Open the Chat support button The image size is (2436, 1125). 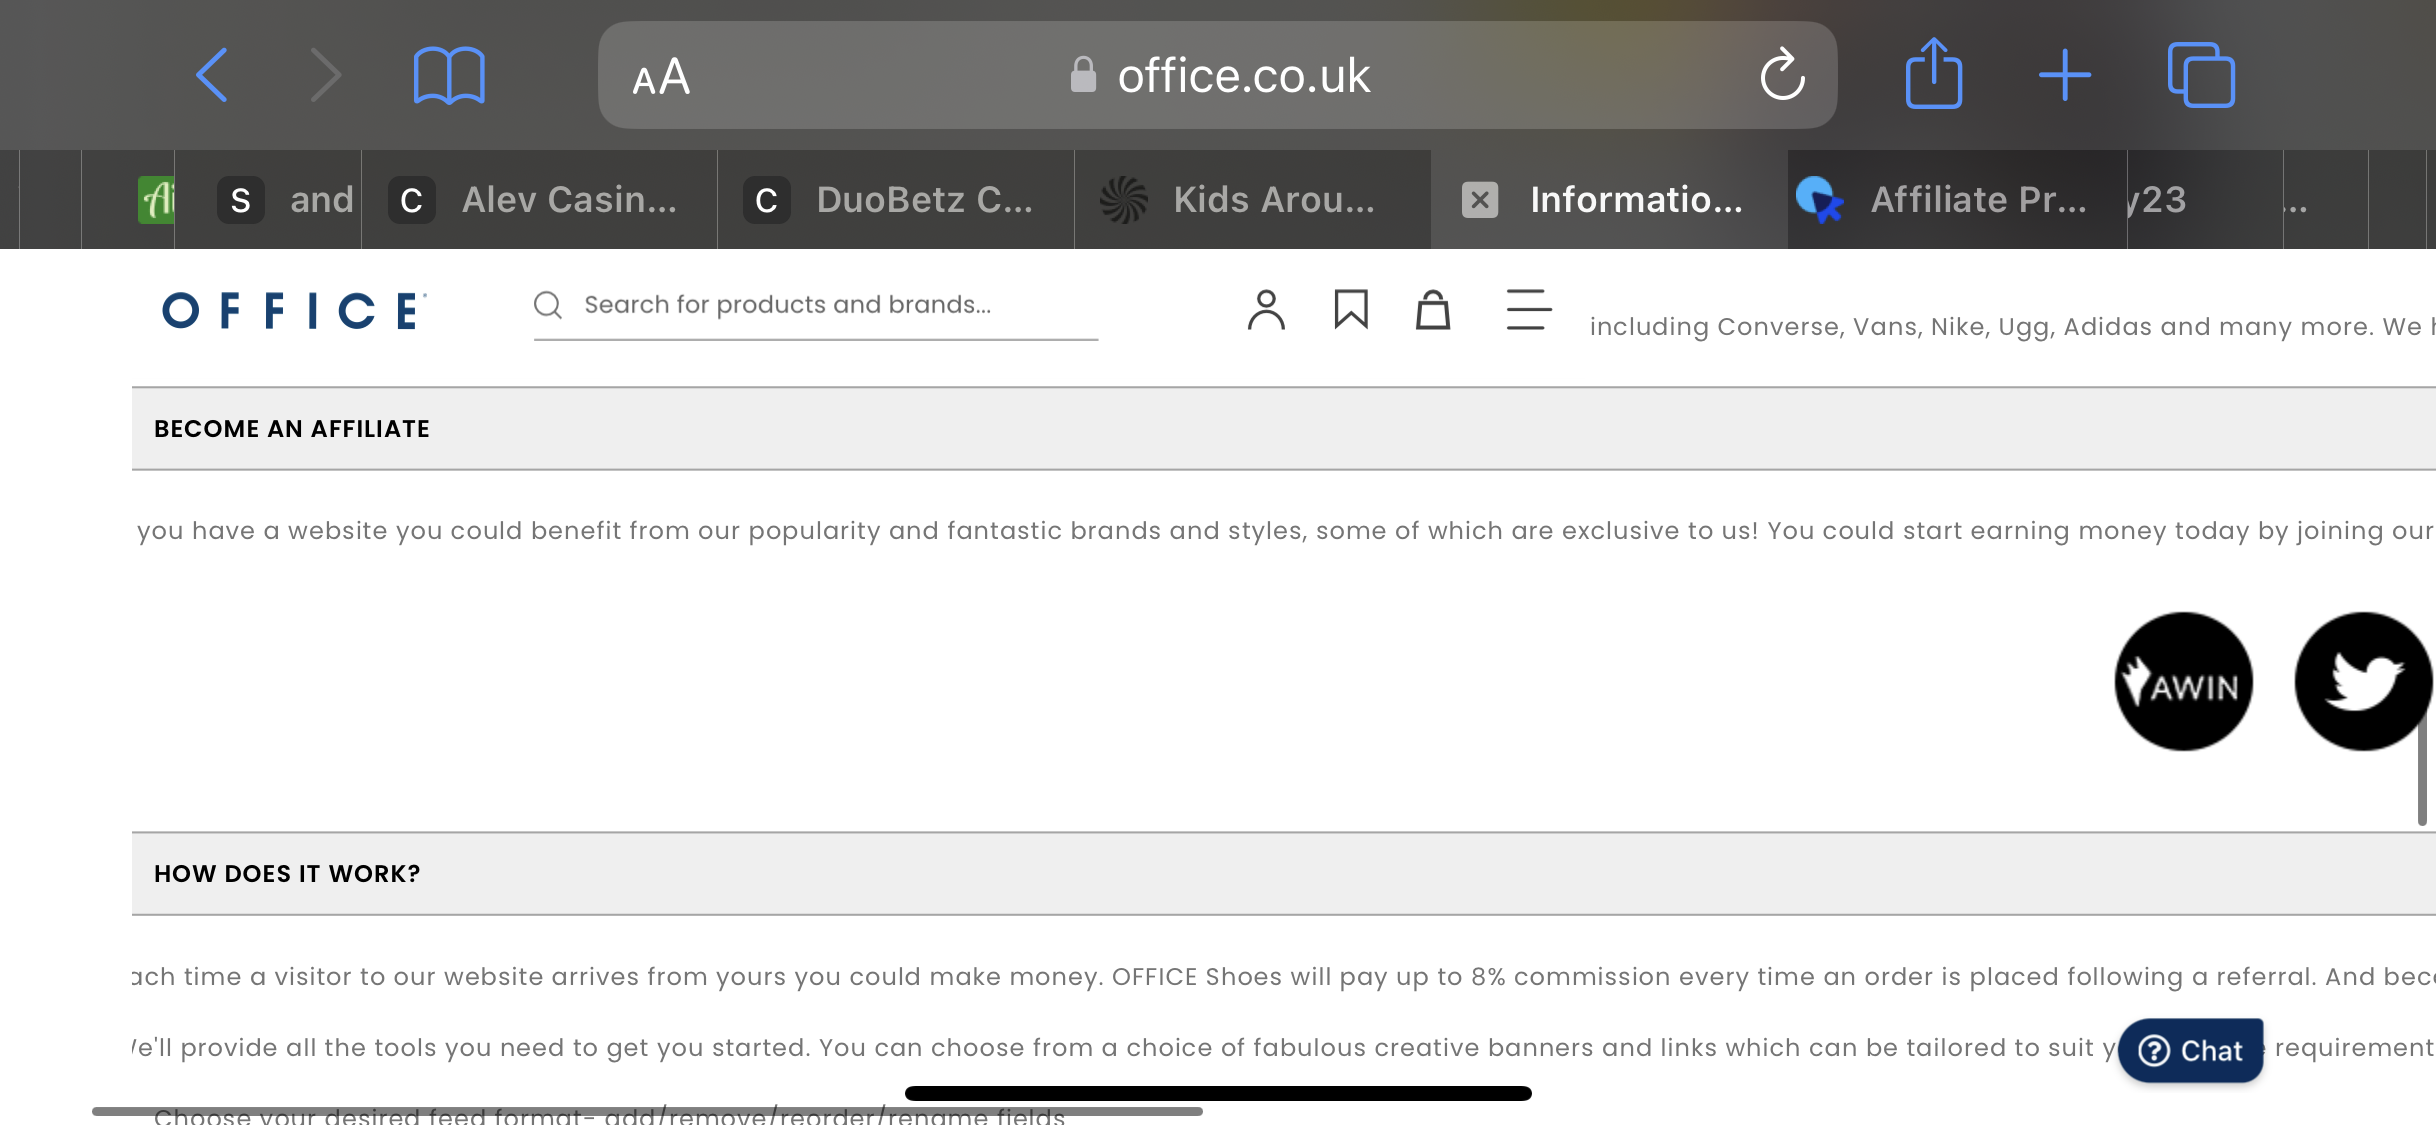tap(2190, 1050)
